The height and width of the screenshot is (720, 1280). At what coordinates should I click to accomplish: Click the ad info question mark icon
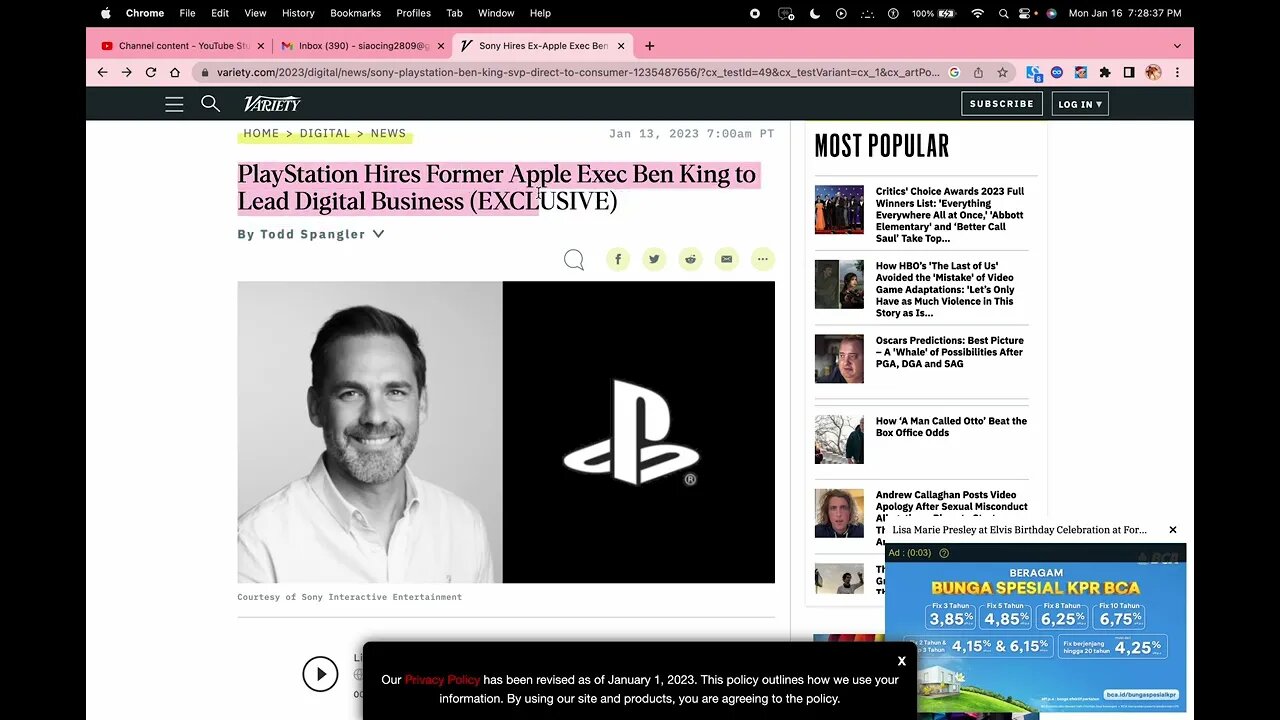tap(944, 553)
